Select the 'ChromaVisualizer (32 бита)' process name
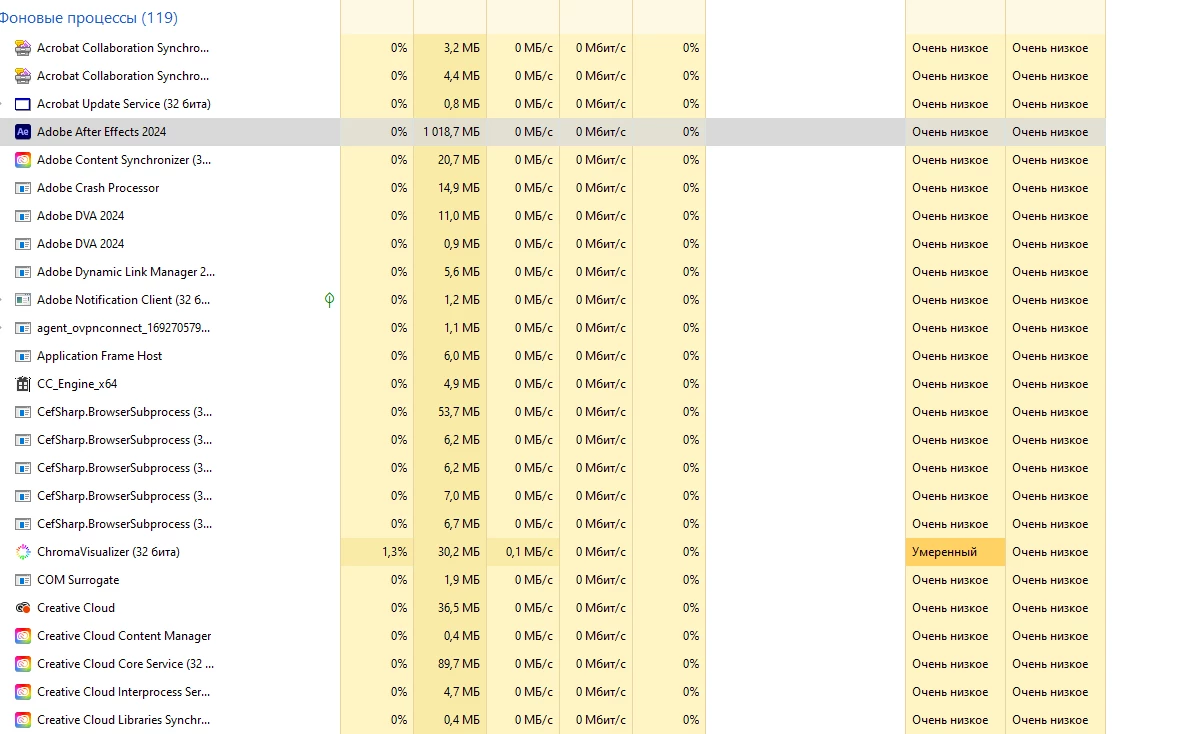This screenshot has height=734, width=1183. 108,552
